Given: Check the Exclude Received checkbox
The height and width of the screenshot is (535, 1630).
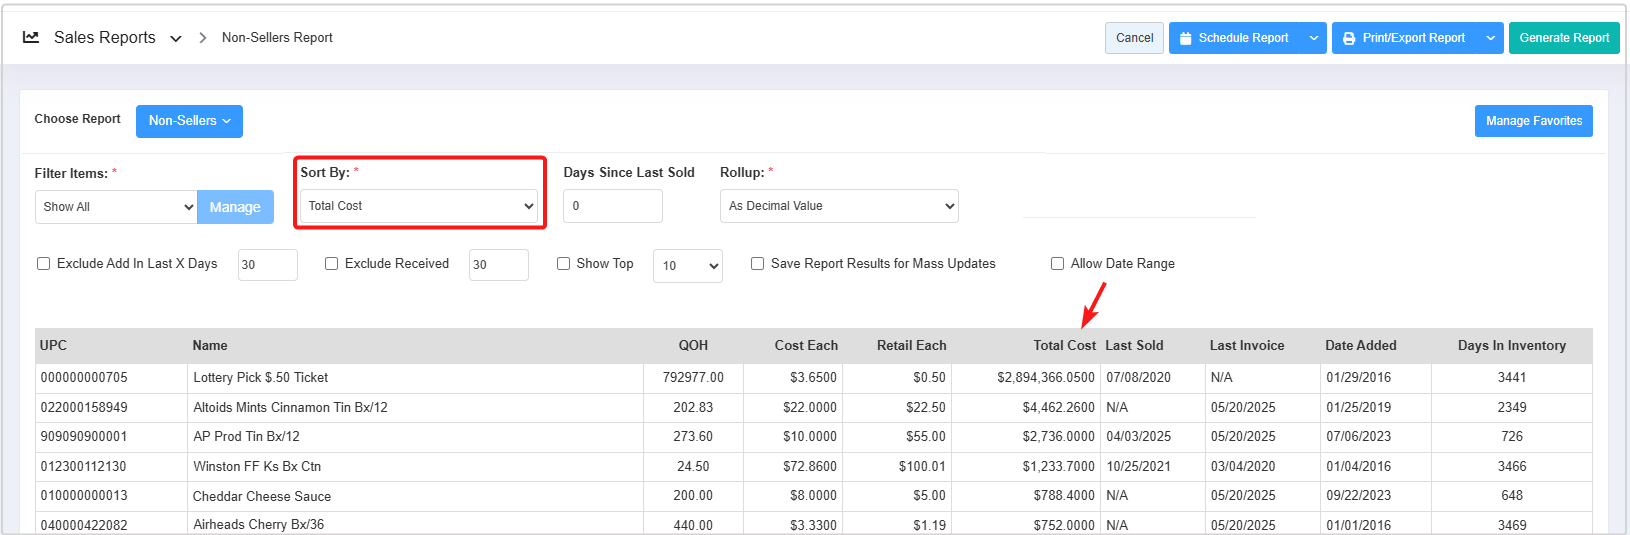Looking at the screenshot, I should click(332, 264).
